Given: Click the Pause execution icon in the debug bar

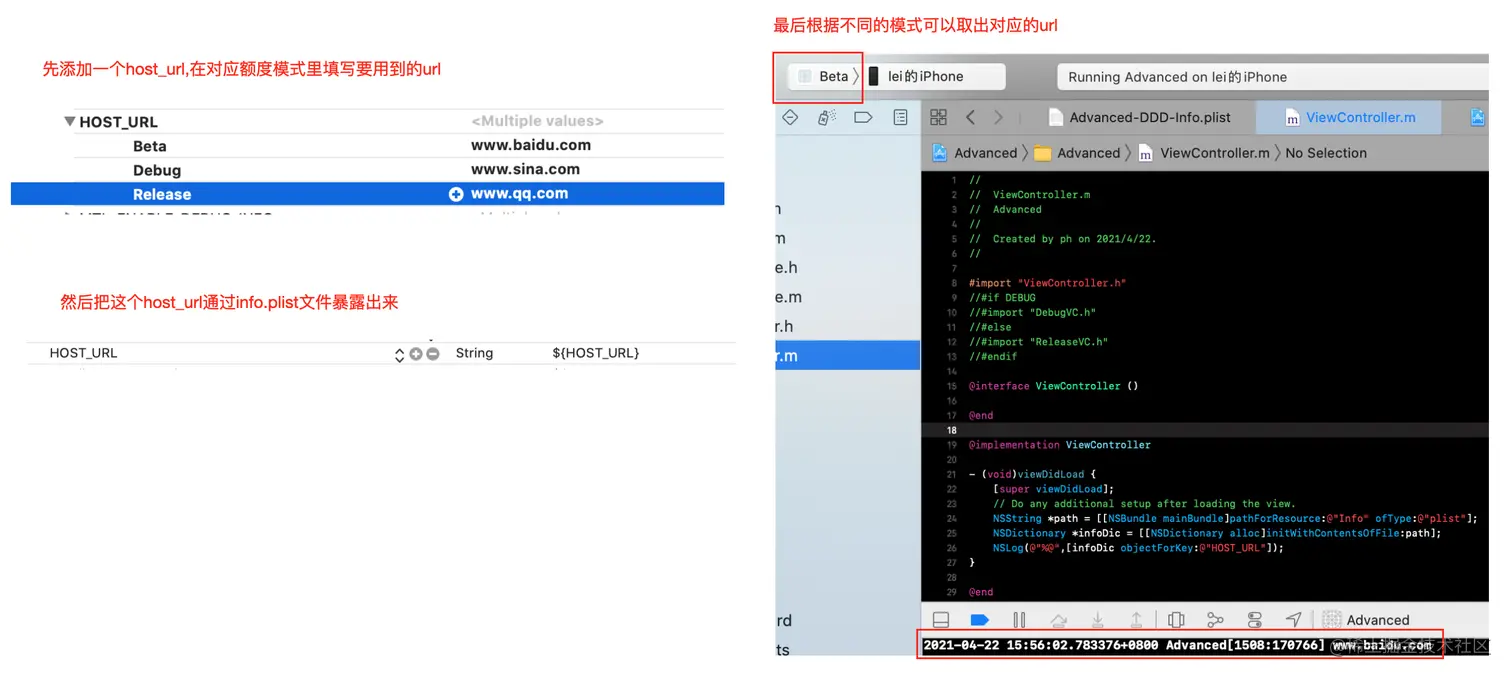Looking at the screenshot, I should [1019, 619].
